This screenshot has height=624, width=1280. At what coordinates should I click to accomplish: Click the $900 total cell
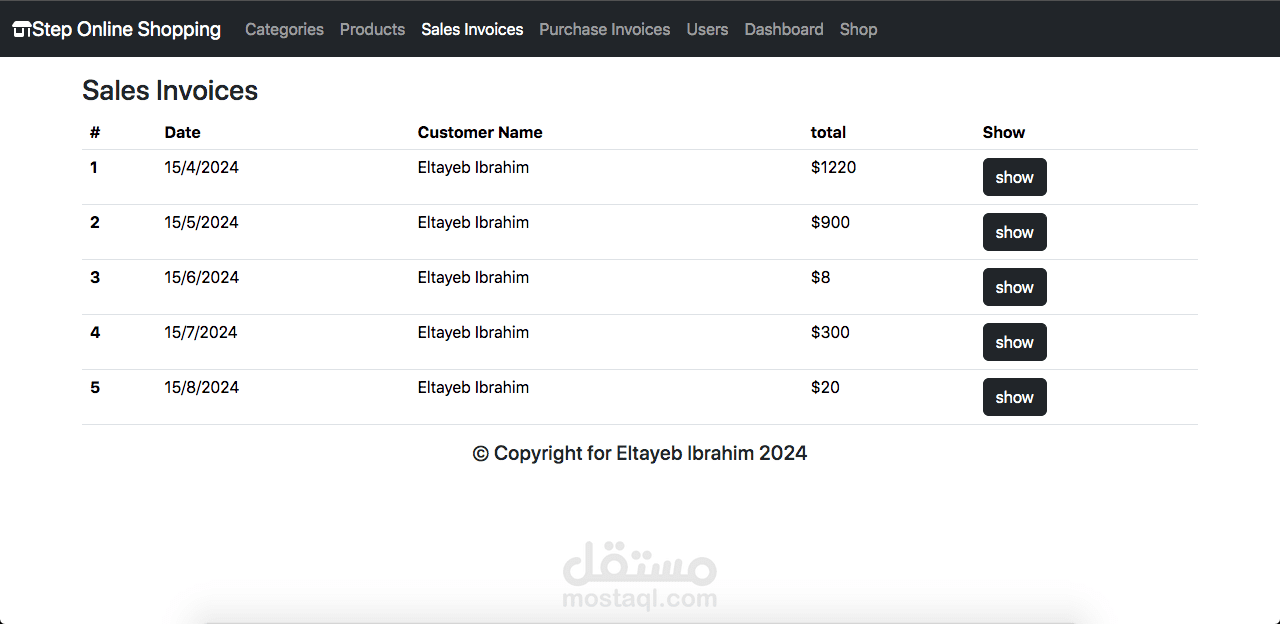click(x=830, y=222)
